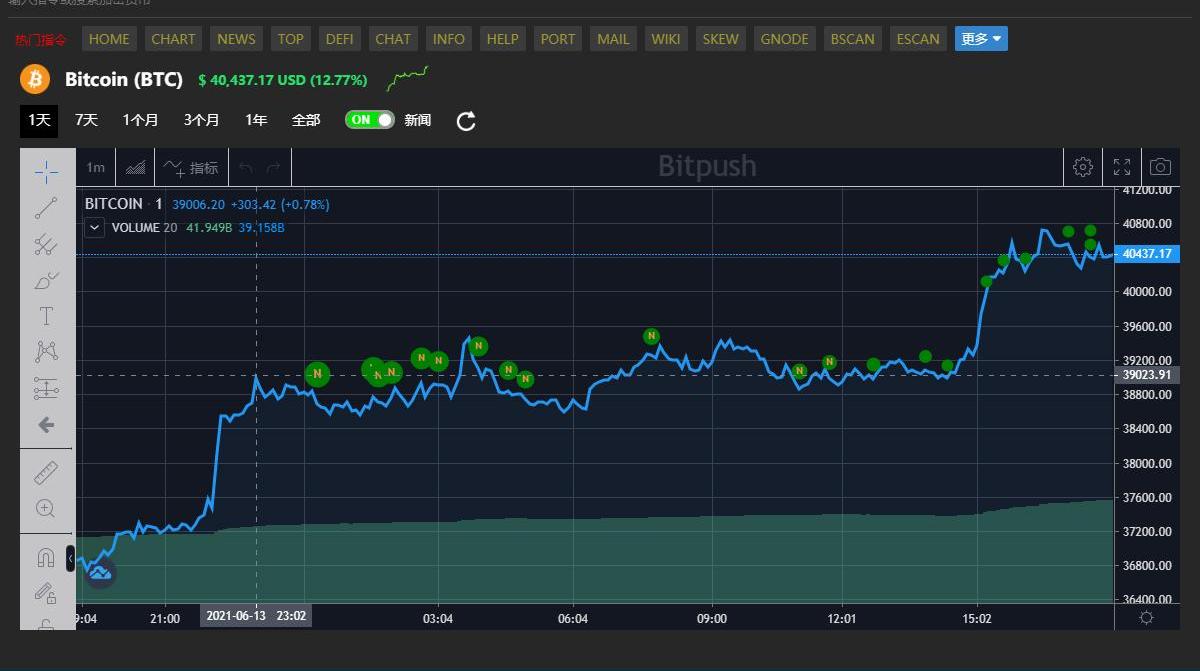Screen dimensions: 1200x671
Task: Open the CHART command
Action: tap(173, 39)
